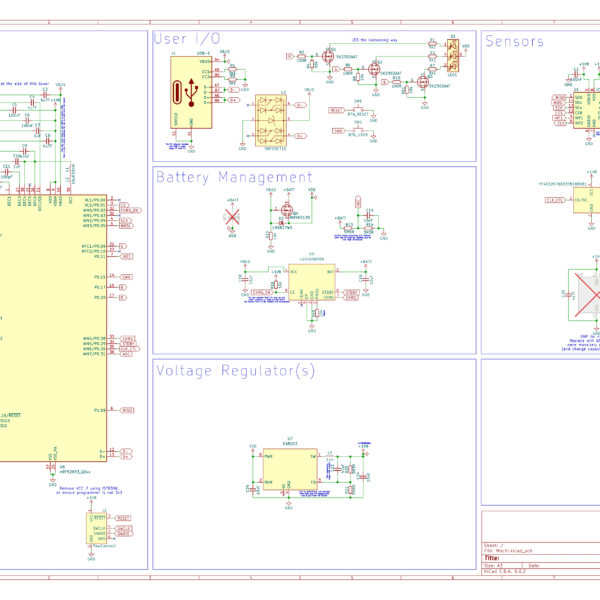
Task: Click the "Voltage Regulator(s)" section title
Action: click(235, 371)
